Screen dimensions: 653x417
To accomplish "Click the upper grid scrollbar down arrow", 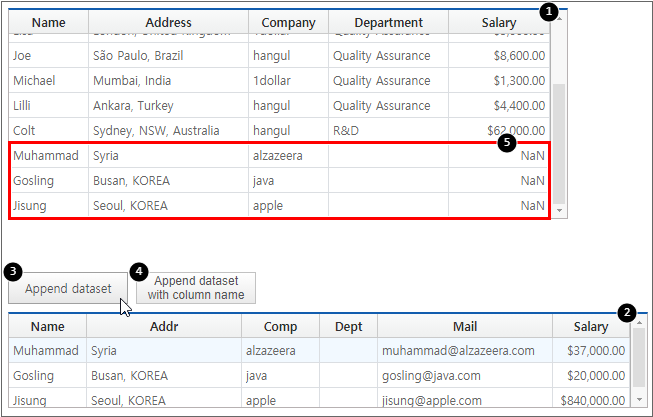I will [559, 211].
